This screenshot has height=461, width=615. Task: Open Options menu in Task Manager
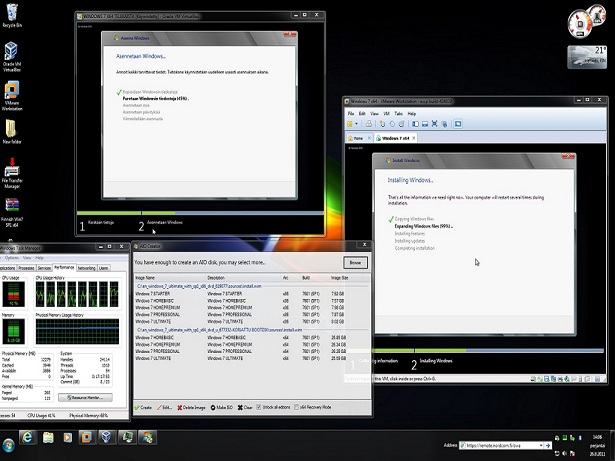(x=12, y=258)
